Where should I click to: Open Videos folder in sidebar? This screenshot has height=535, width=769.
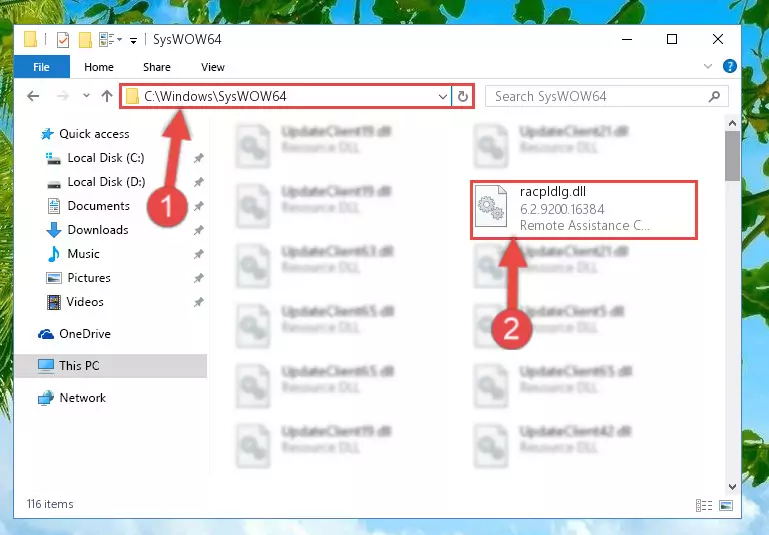point(85,302)
